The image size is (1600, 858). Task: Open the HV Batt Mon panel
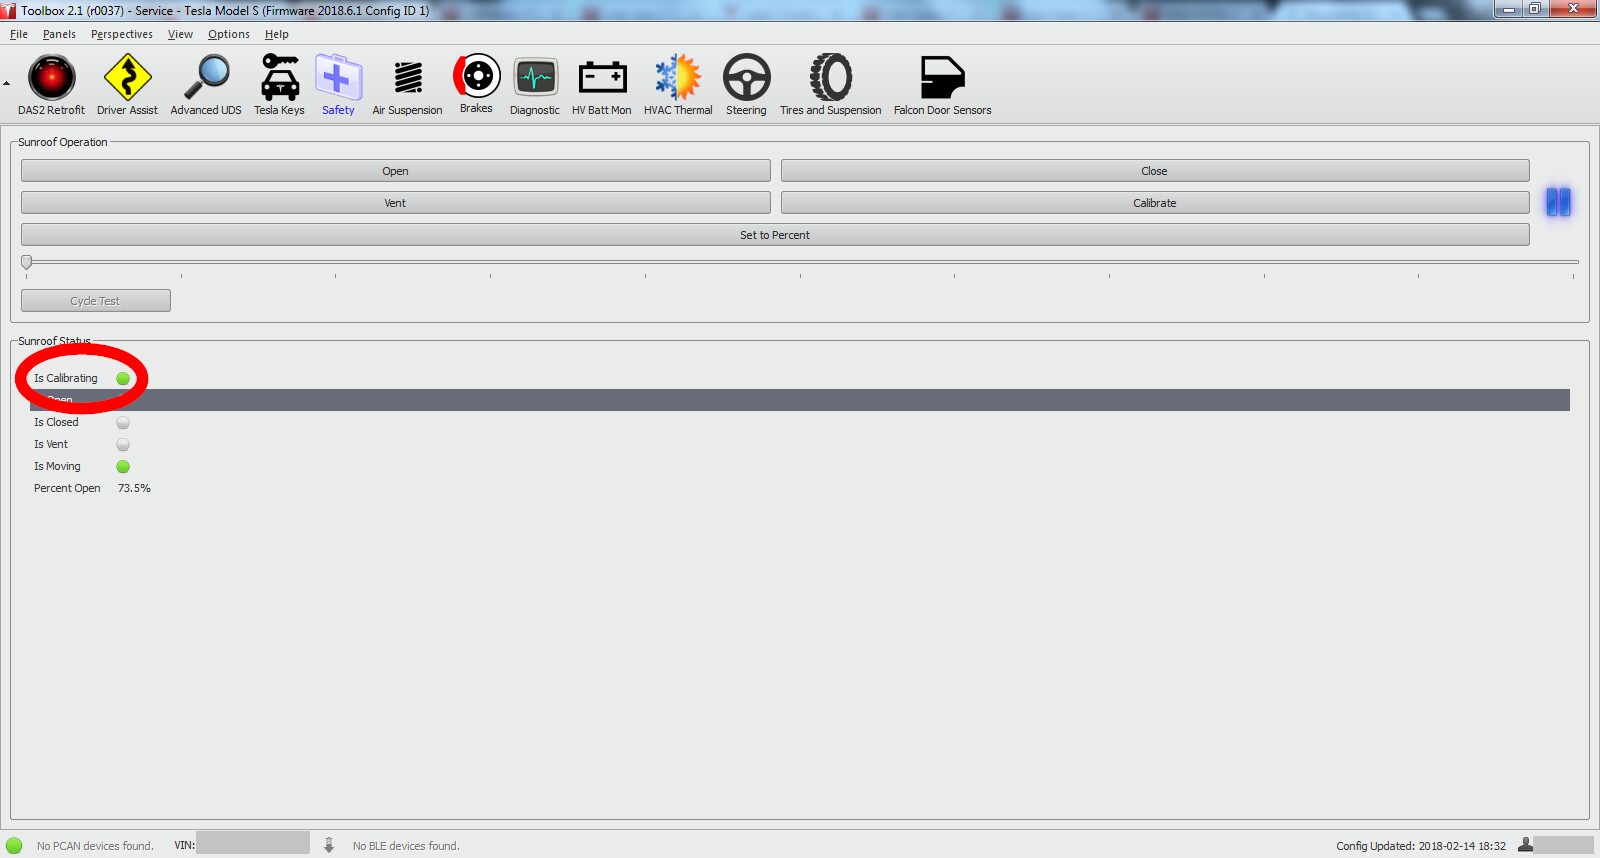click(601, 79)
